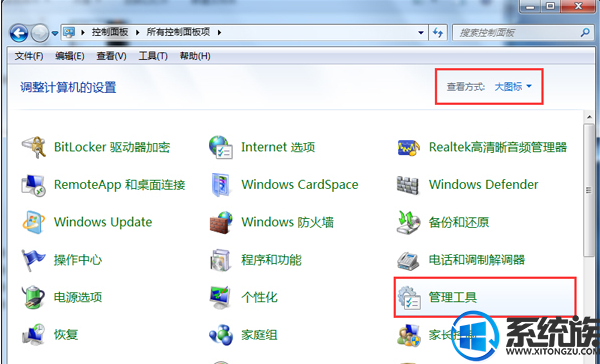This screenshot has width=600, height=364.
Task: Open the Windows Update icon
Action: [x=34, y=222]
